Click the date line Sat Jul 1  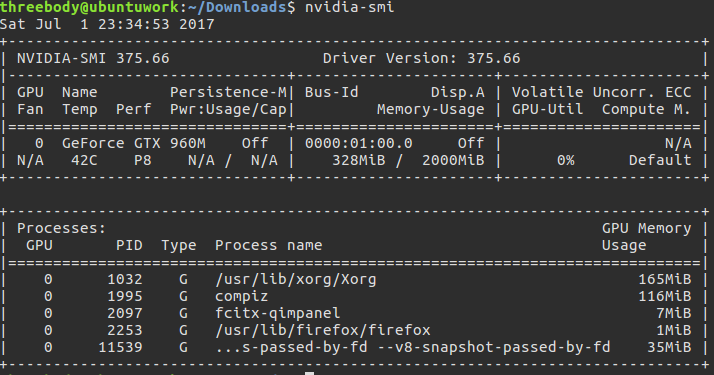107,24
